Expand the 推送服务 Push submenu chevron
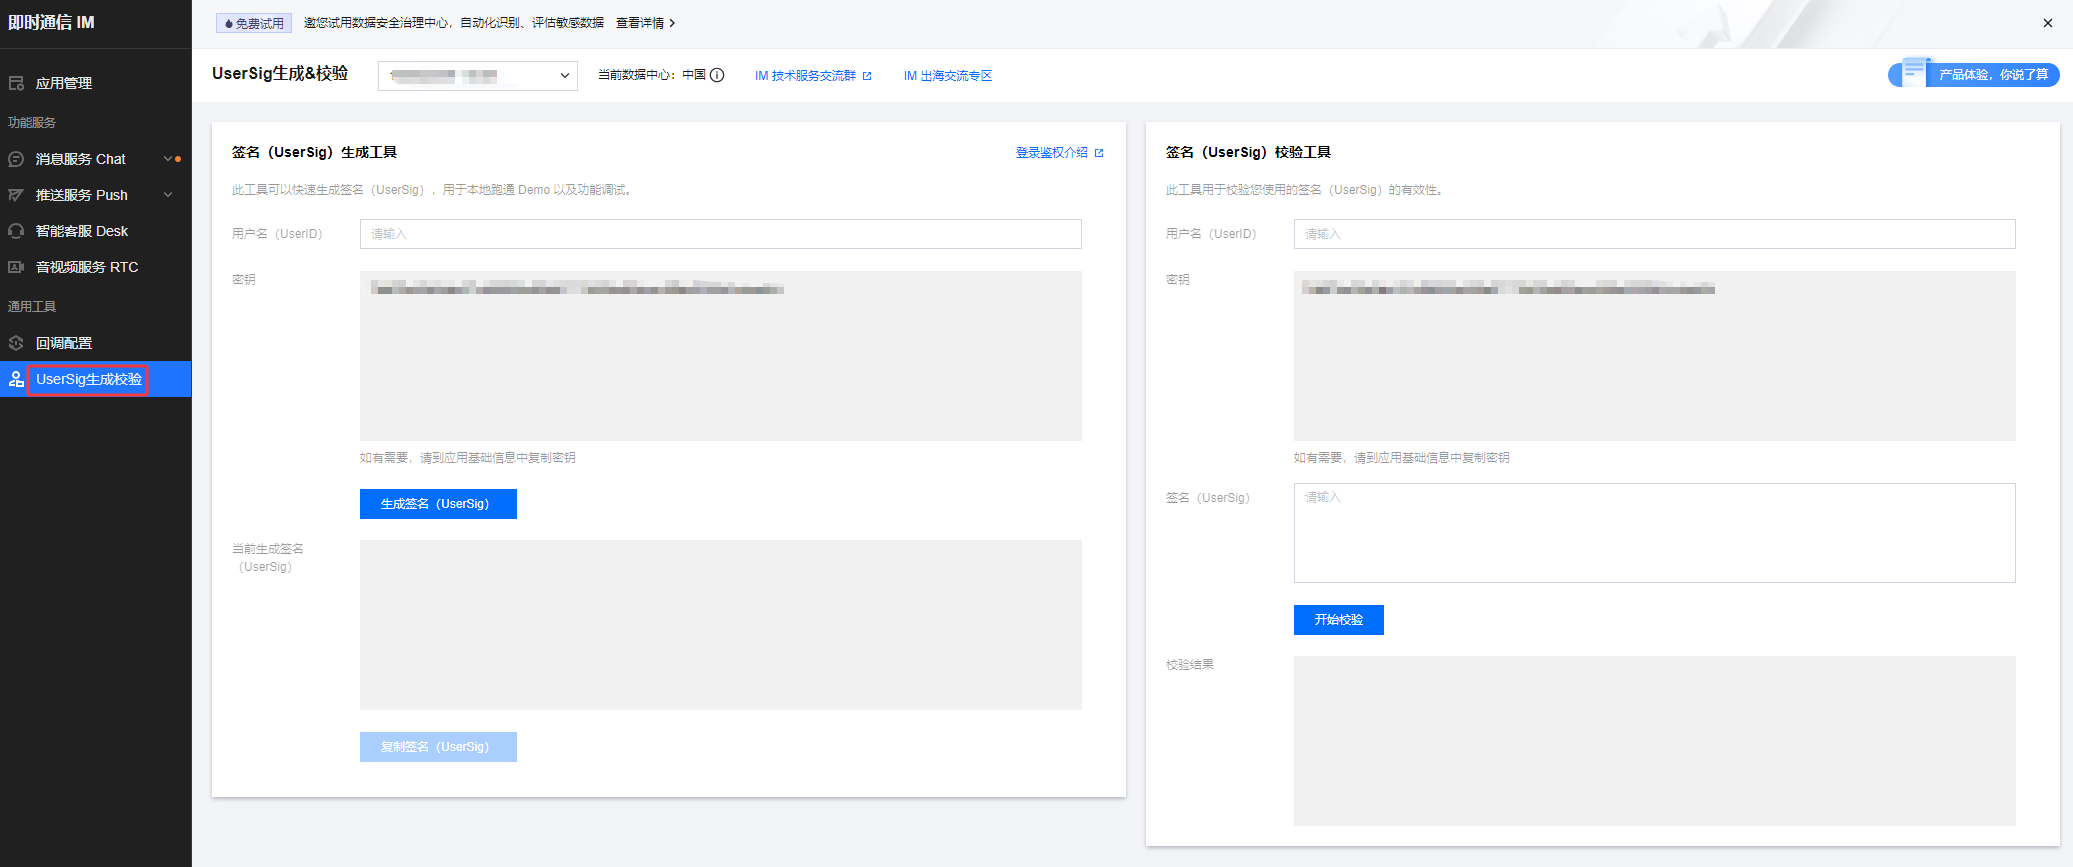 tap(168, 195)
